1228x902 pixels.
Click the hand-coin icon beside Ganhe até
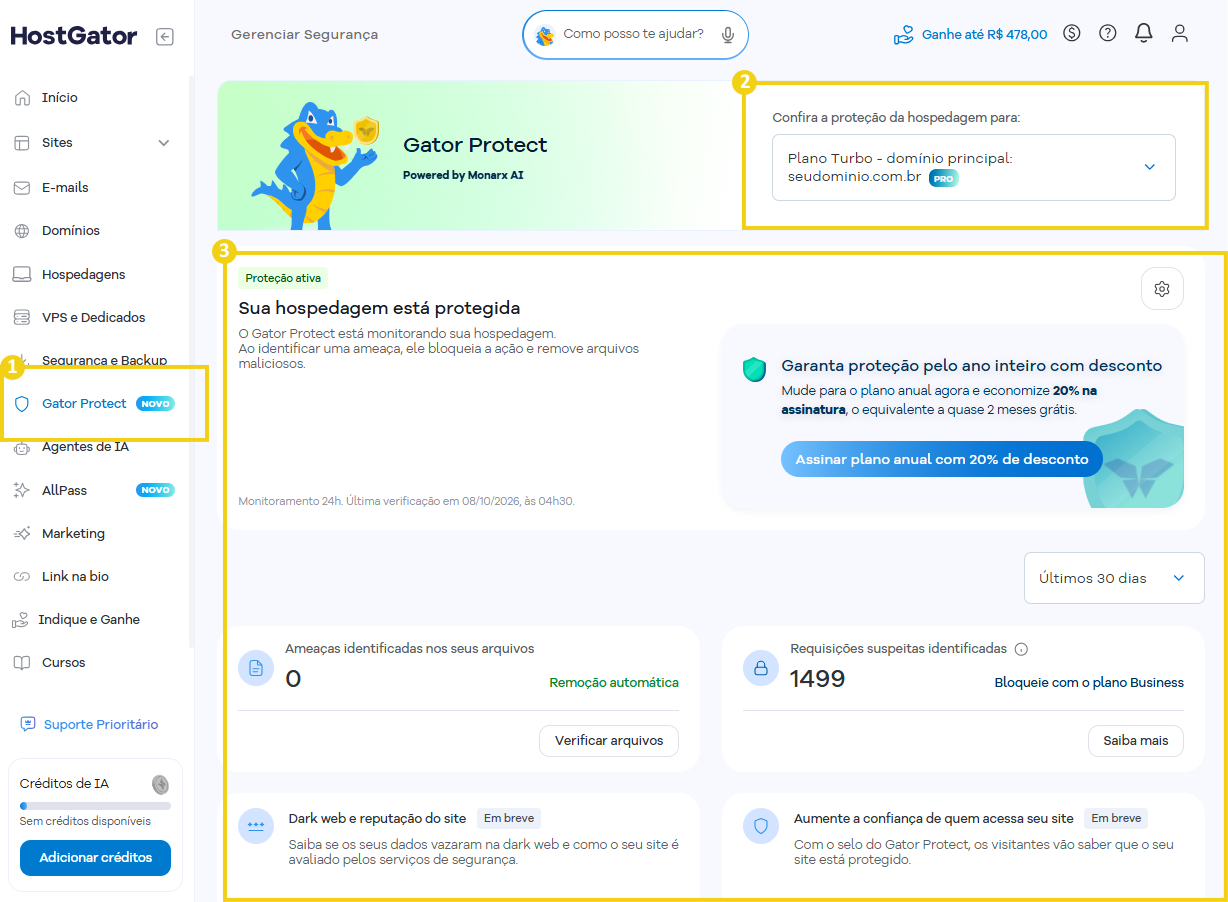904,35
